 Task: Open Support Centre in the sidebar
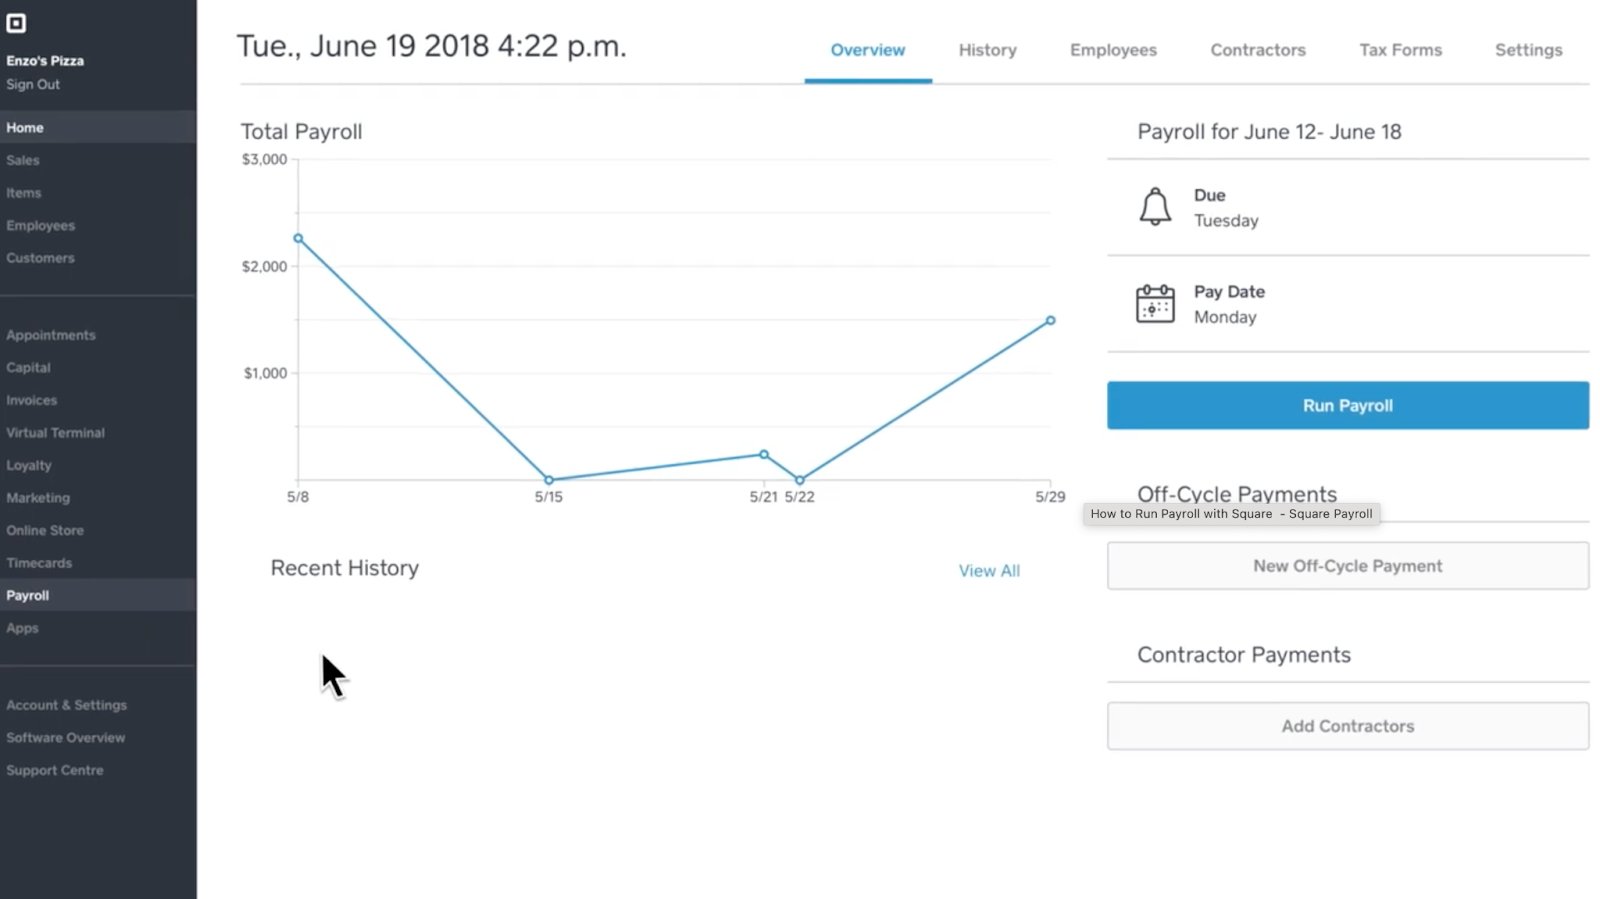click(55, 770)
